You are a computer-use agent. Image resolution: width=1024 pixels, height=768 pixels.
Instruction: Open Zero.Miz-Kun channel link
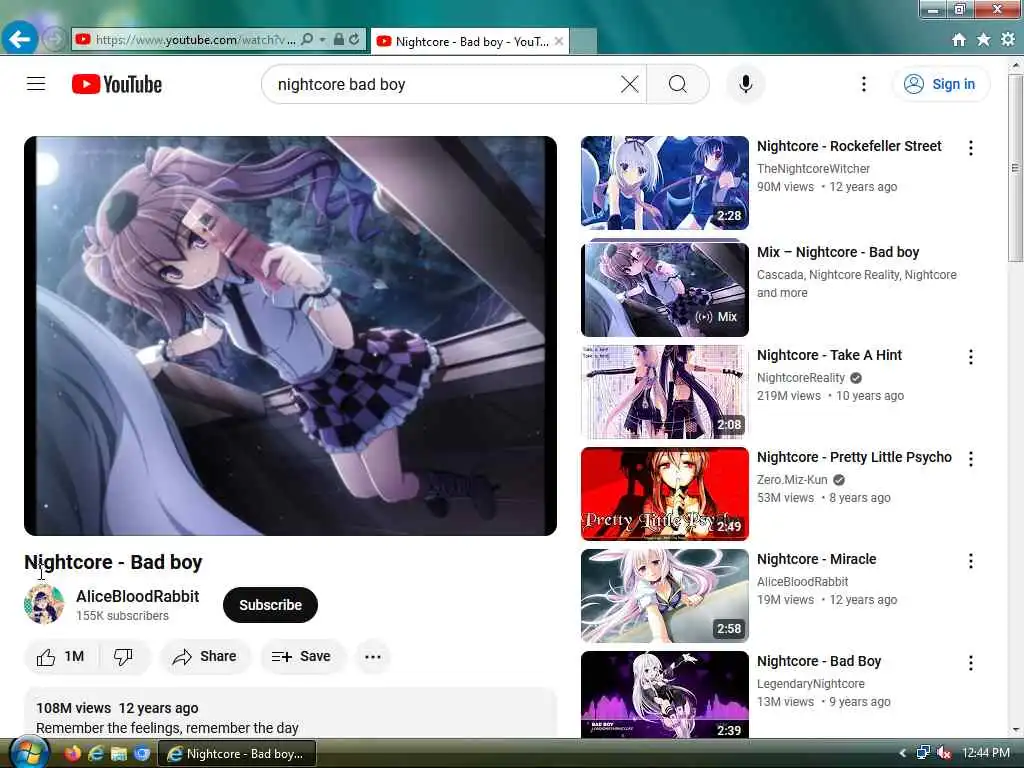[792, 479]
